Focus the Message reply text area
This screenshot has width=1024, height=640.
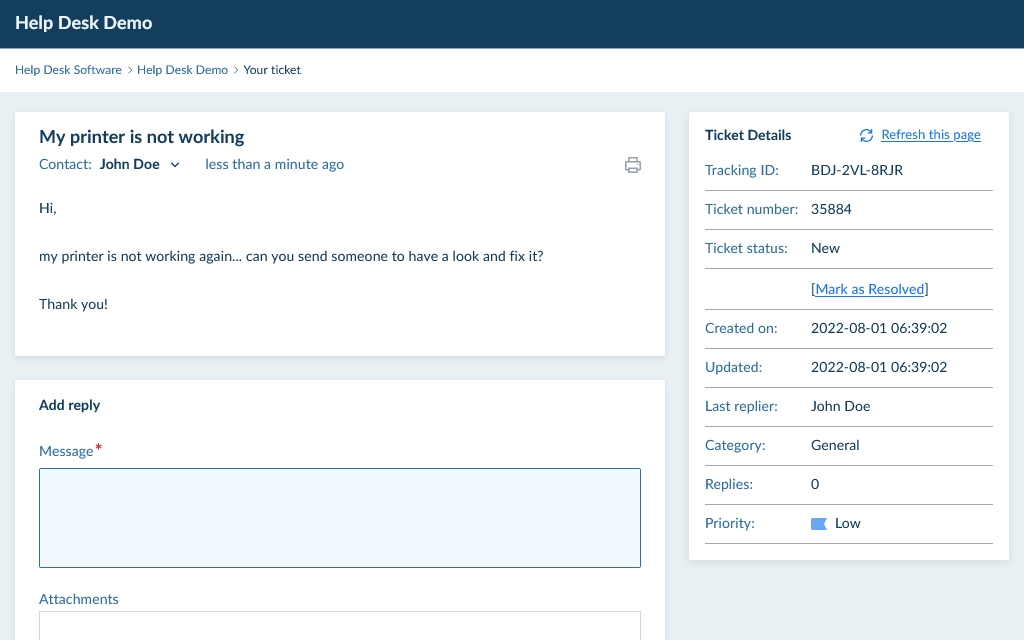(x=340, y=517)
